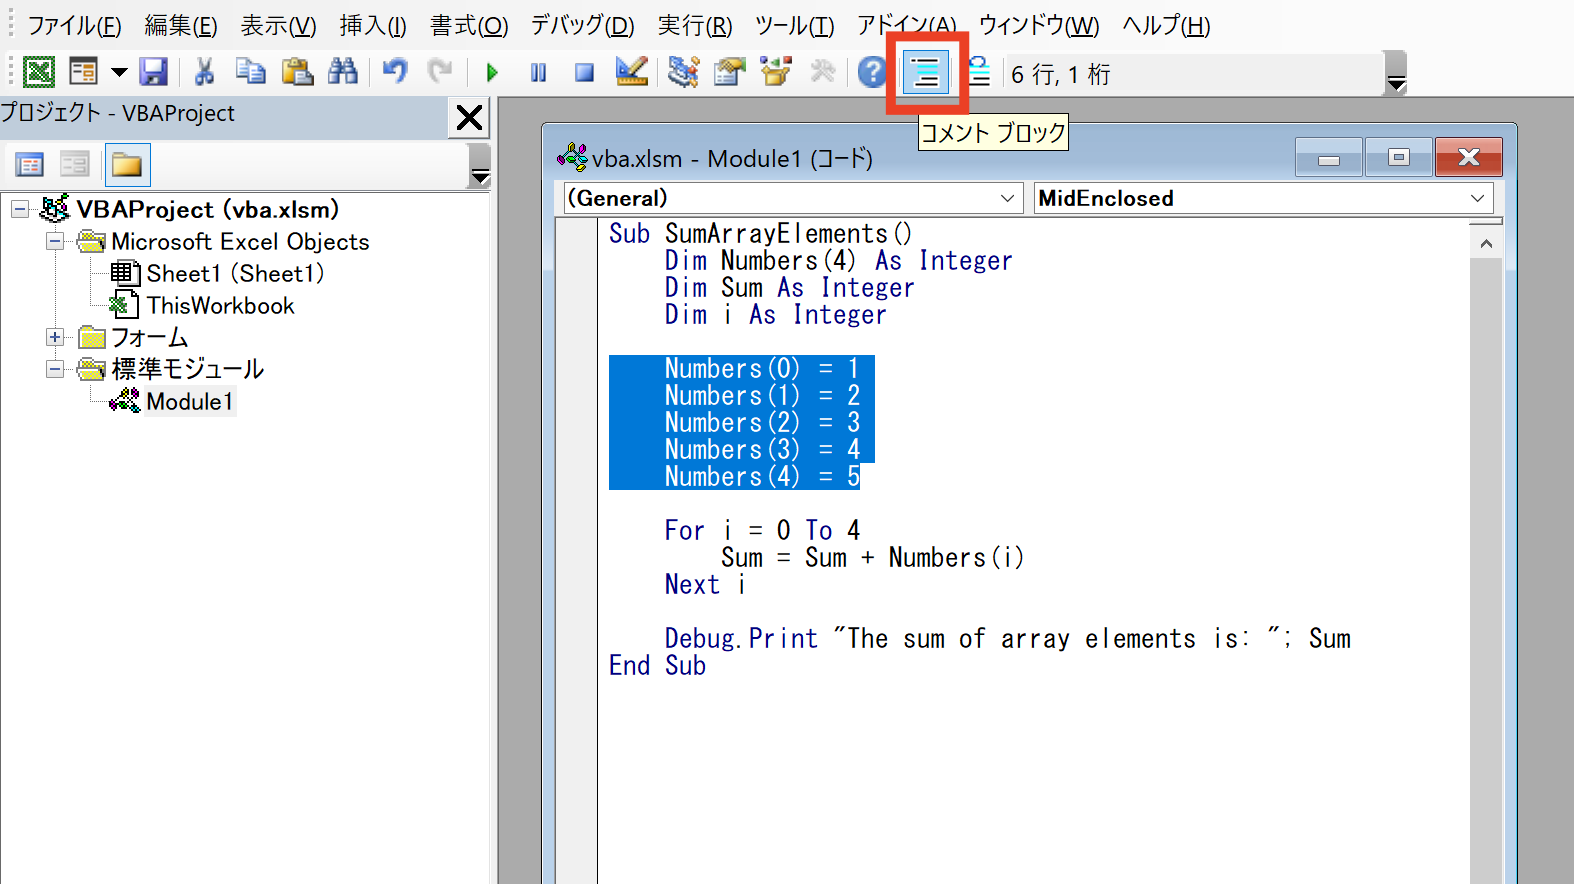Collapse the Microsoft Excel Objects folder
The height and width of the screenshot is (884, 1574).
click(x=55, y=242)
